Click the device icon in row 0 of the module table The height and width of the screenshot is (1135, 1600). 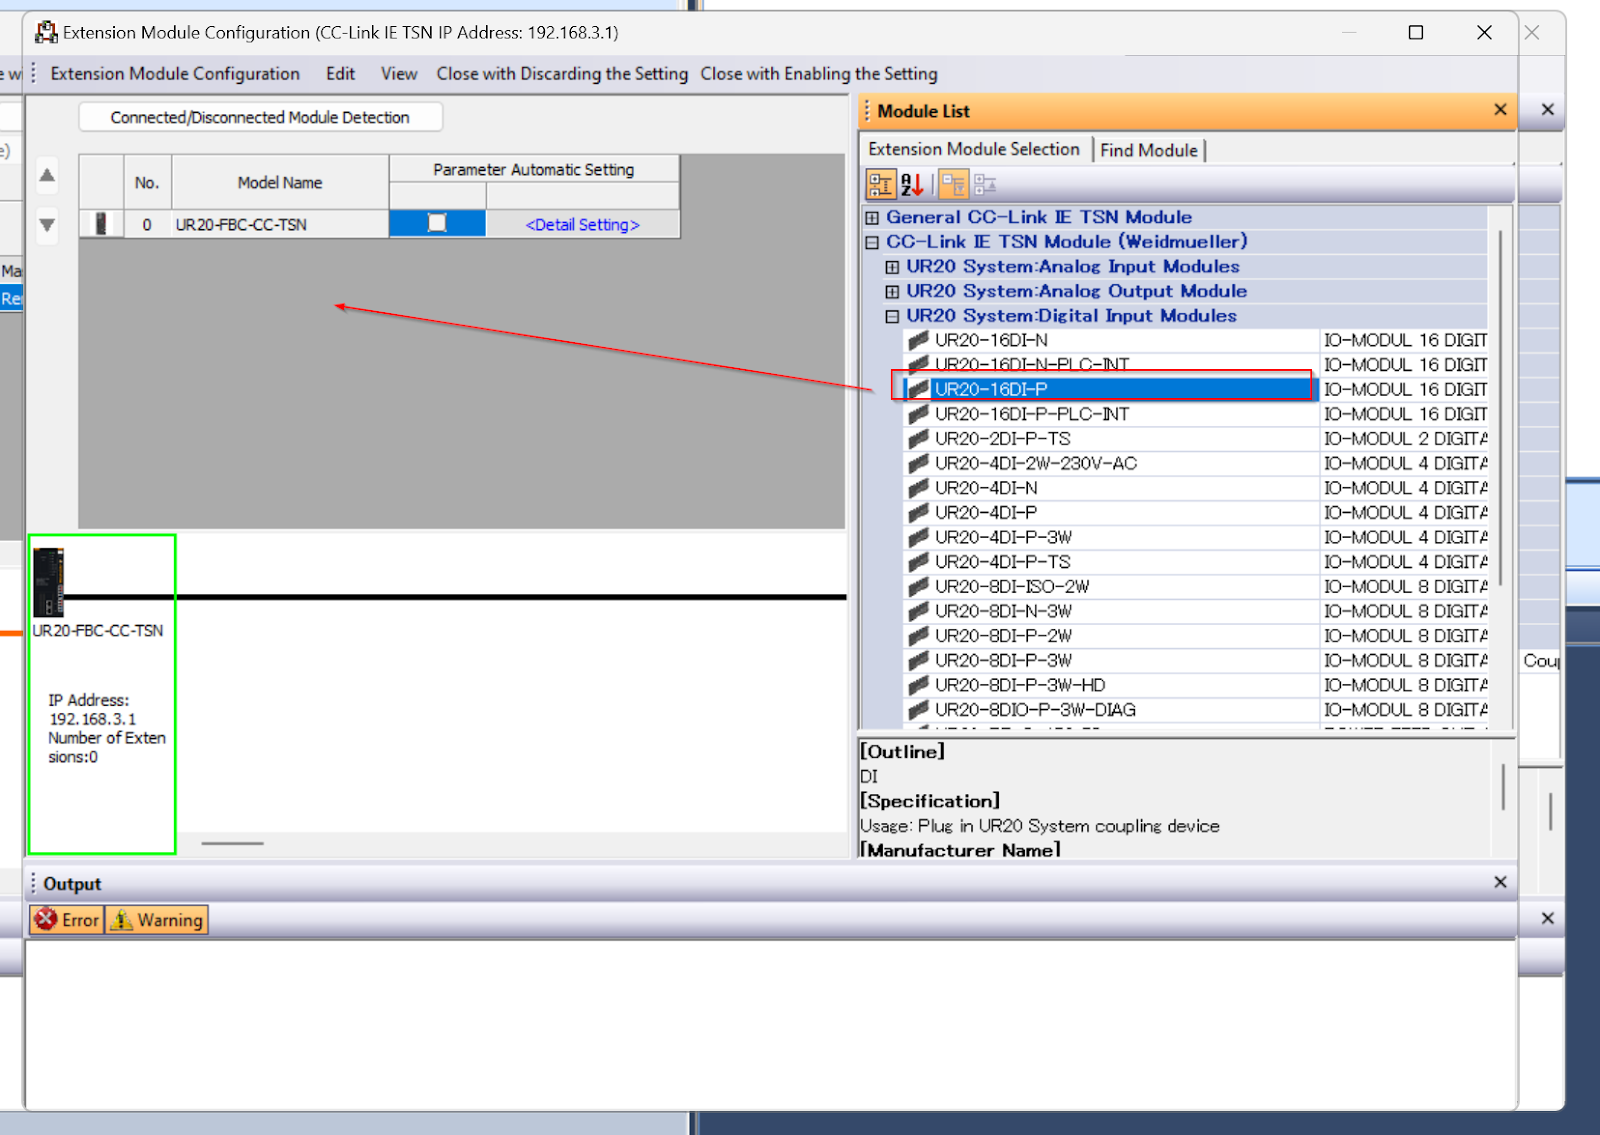coord(101,224)
